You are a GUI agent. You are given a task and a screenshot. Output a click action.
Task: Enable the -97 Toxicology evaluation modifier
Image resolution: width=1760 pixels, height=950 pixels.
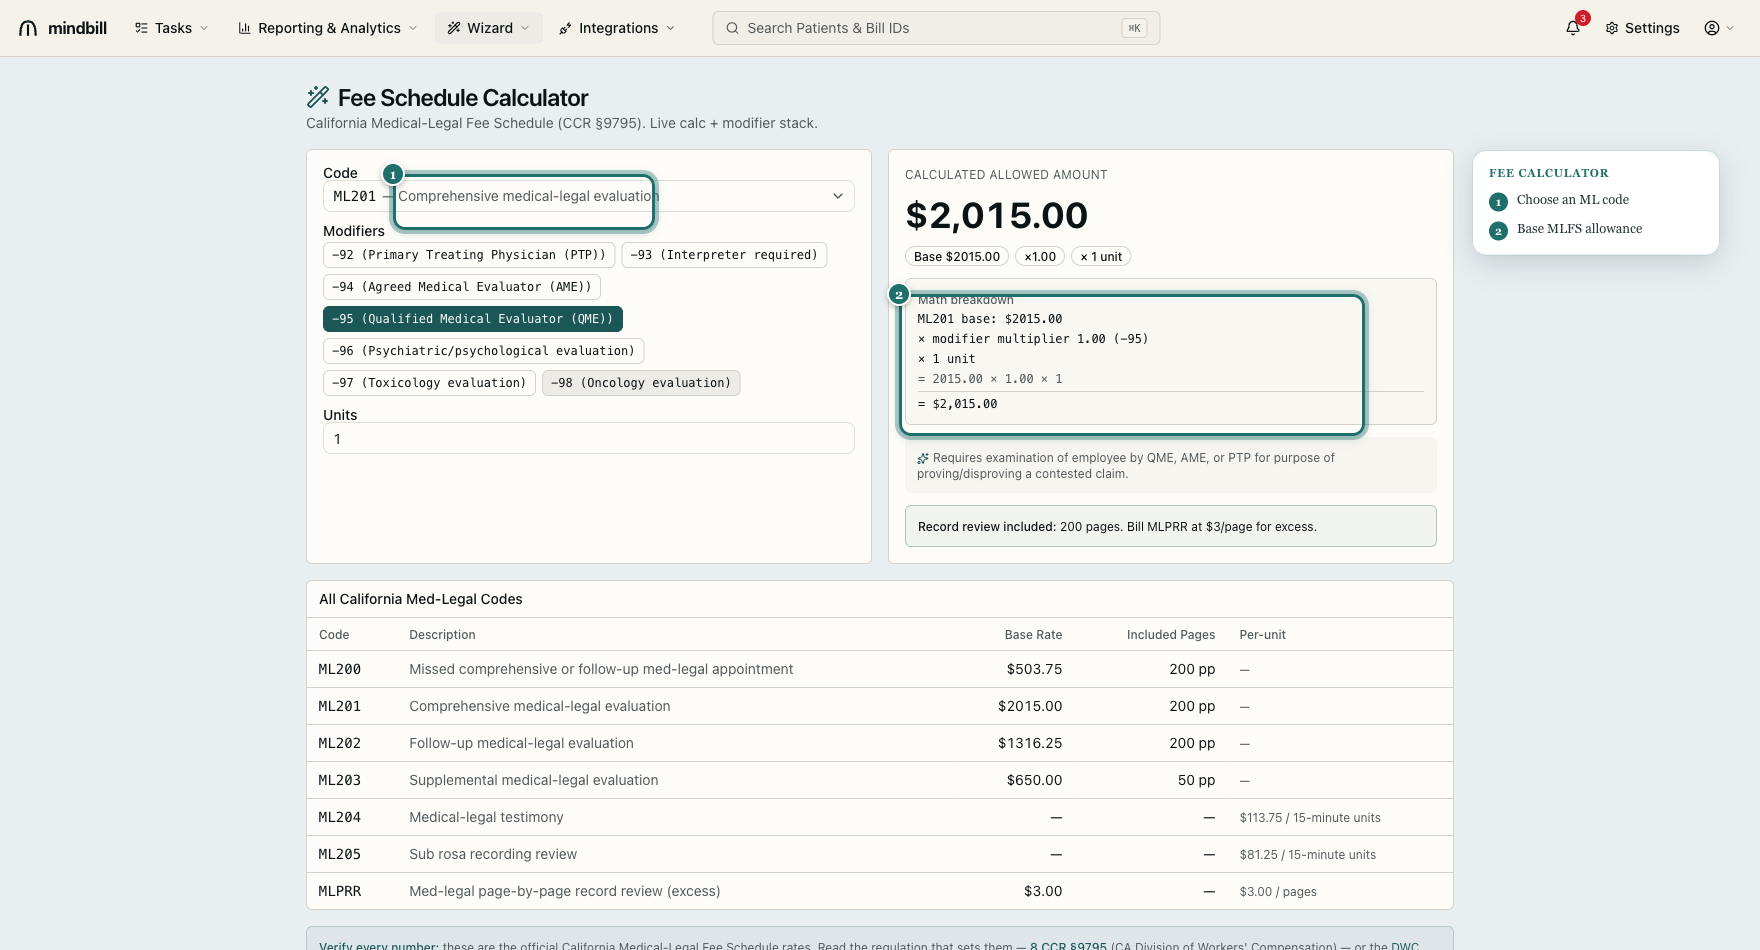point(429,383)
